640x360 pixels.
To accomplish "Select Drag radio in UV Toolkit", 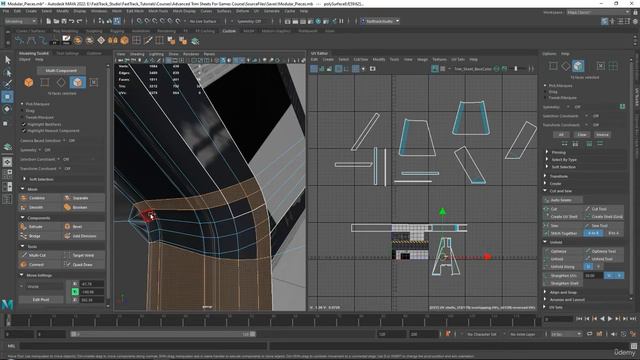I will tap(545, 92).
